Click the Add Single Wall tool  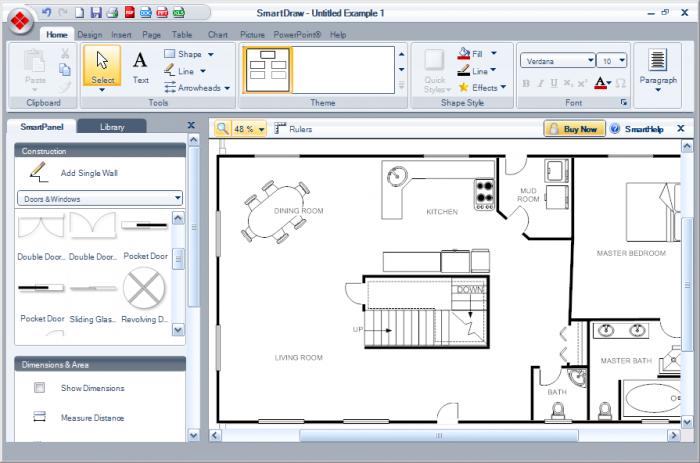[88, 173]
